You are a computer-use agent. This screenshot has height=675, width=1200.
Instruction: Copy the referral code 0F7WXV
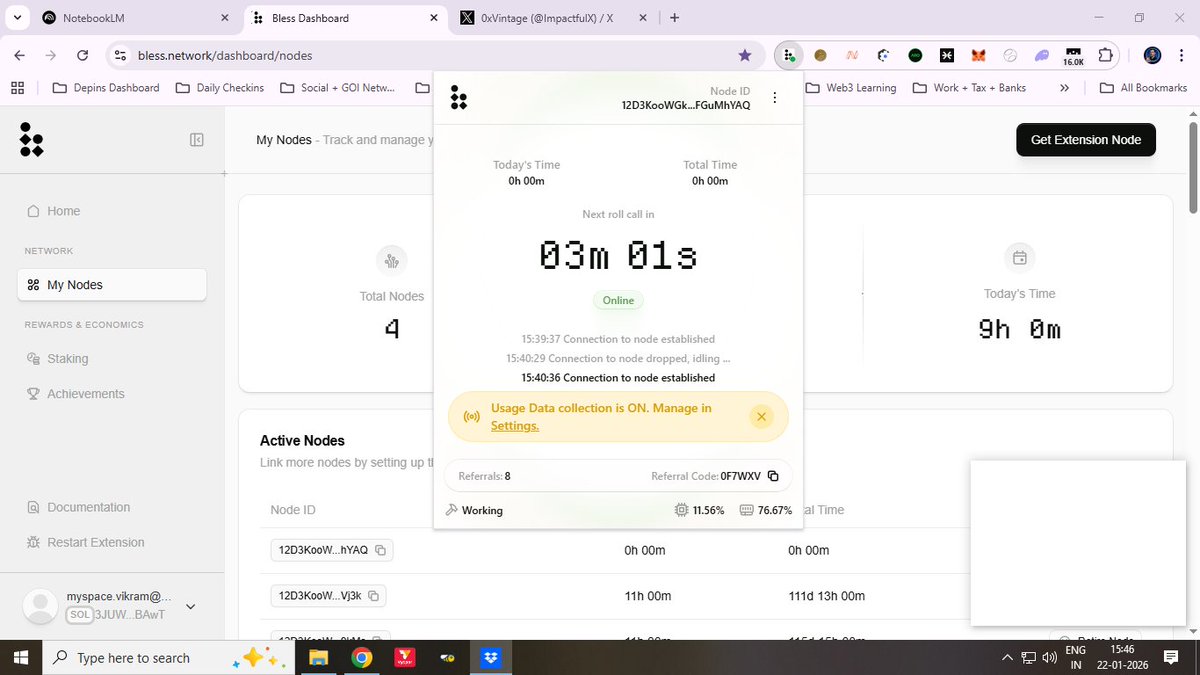pyautogui.click(x=773, y=476)
